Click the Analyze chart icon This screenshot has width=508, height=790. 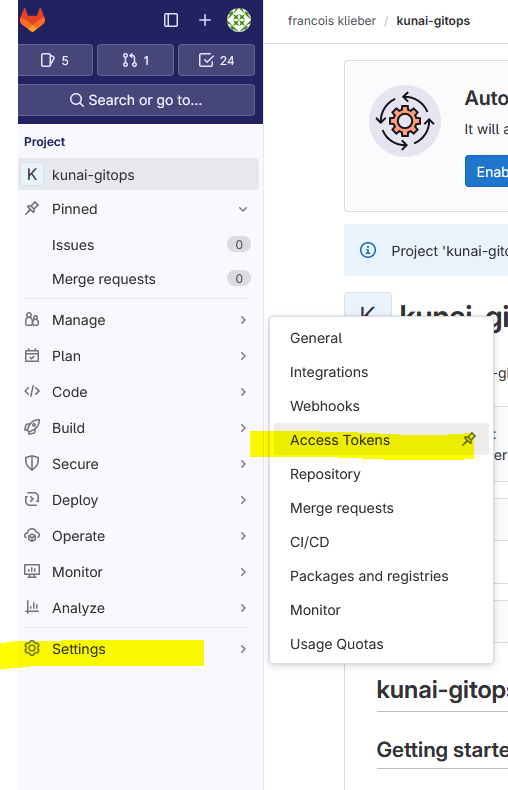(32, 607)
